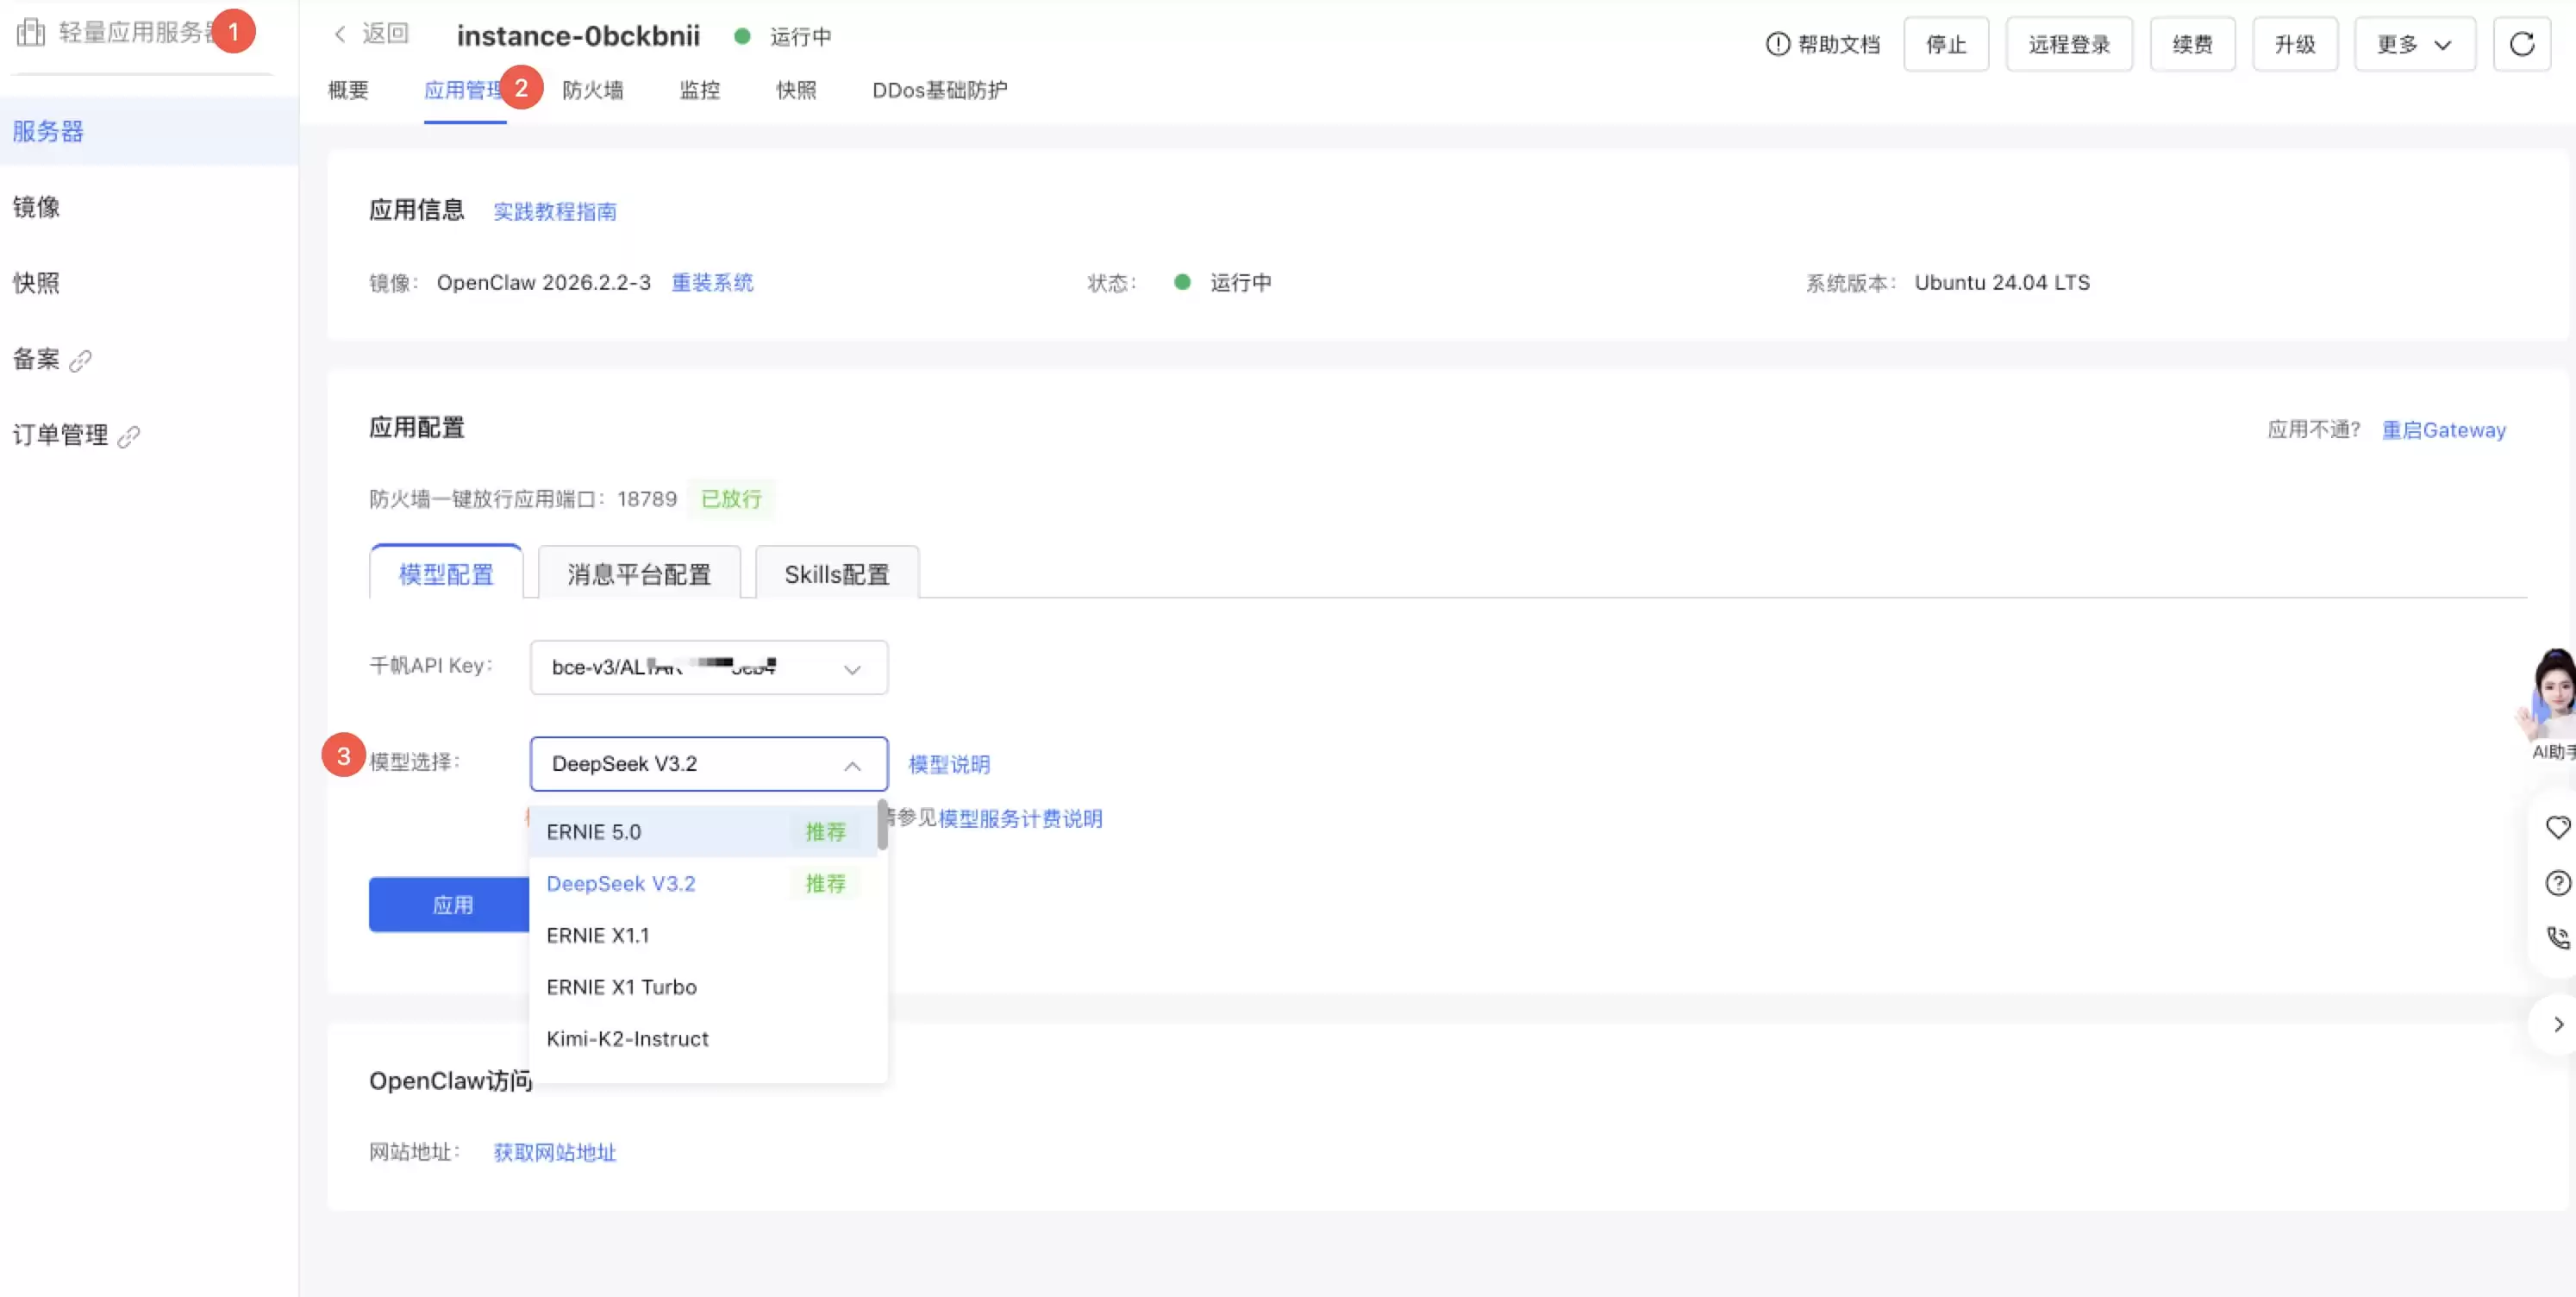2576x1297 pixels.
Task: Switch to 概要 tab
Action: tap(348, 90)
